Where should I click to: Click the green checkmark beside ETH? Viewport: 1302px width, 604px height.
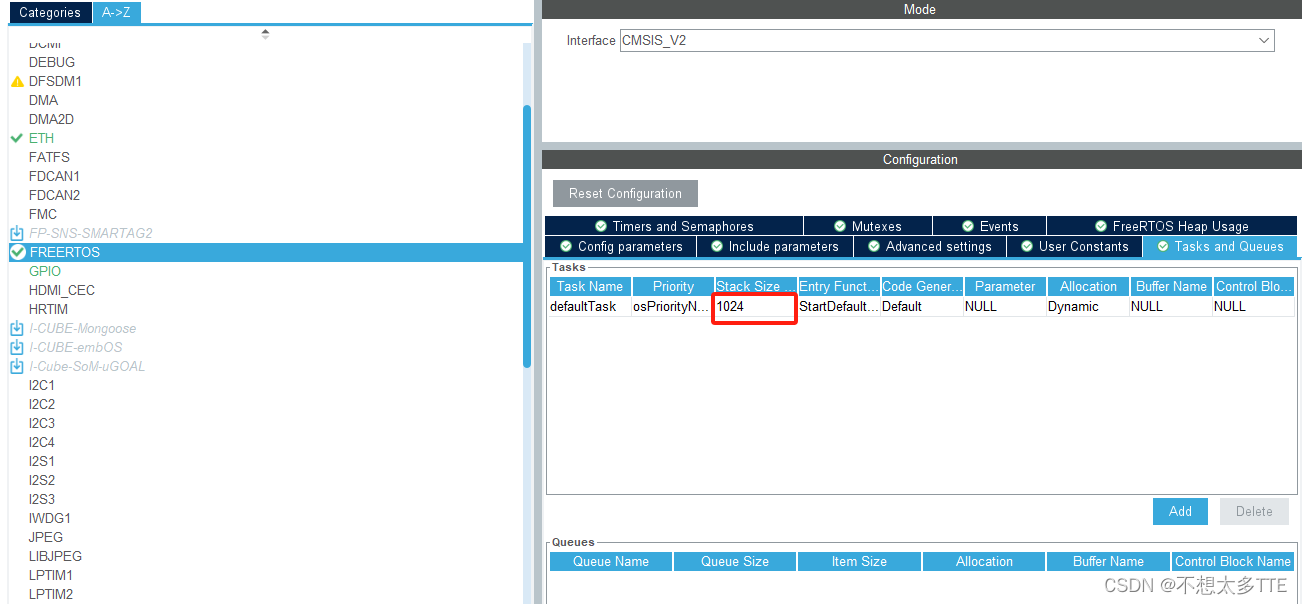[17, 138]
